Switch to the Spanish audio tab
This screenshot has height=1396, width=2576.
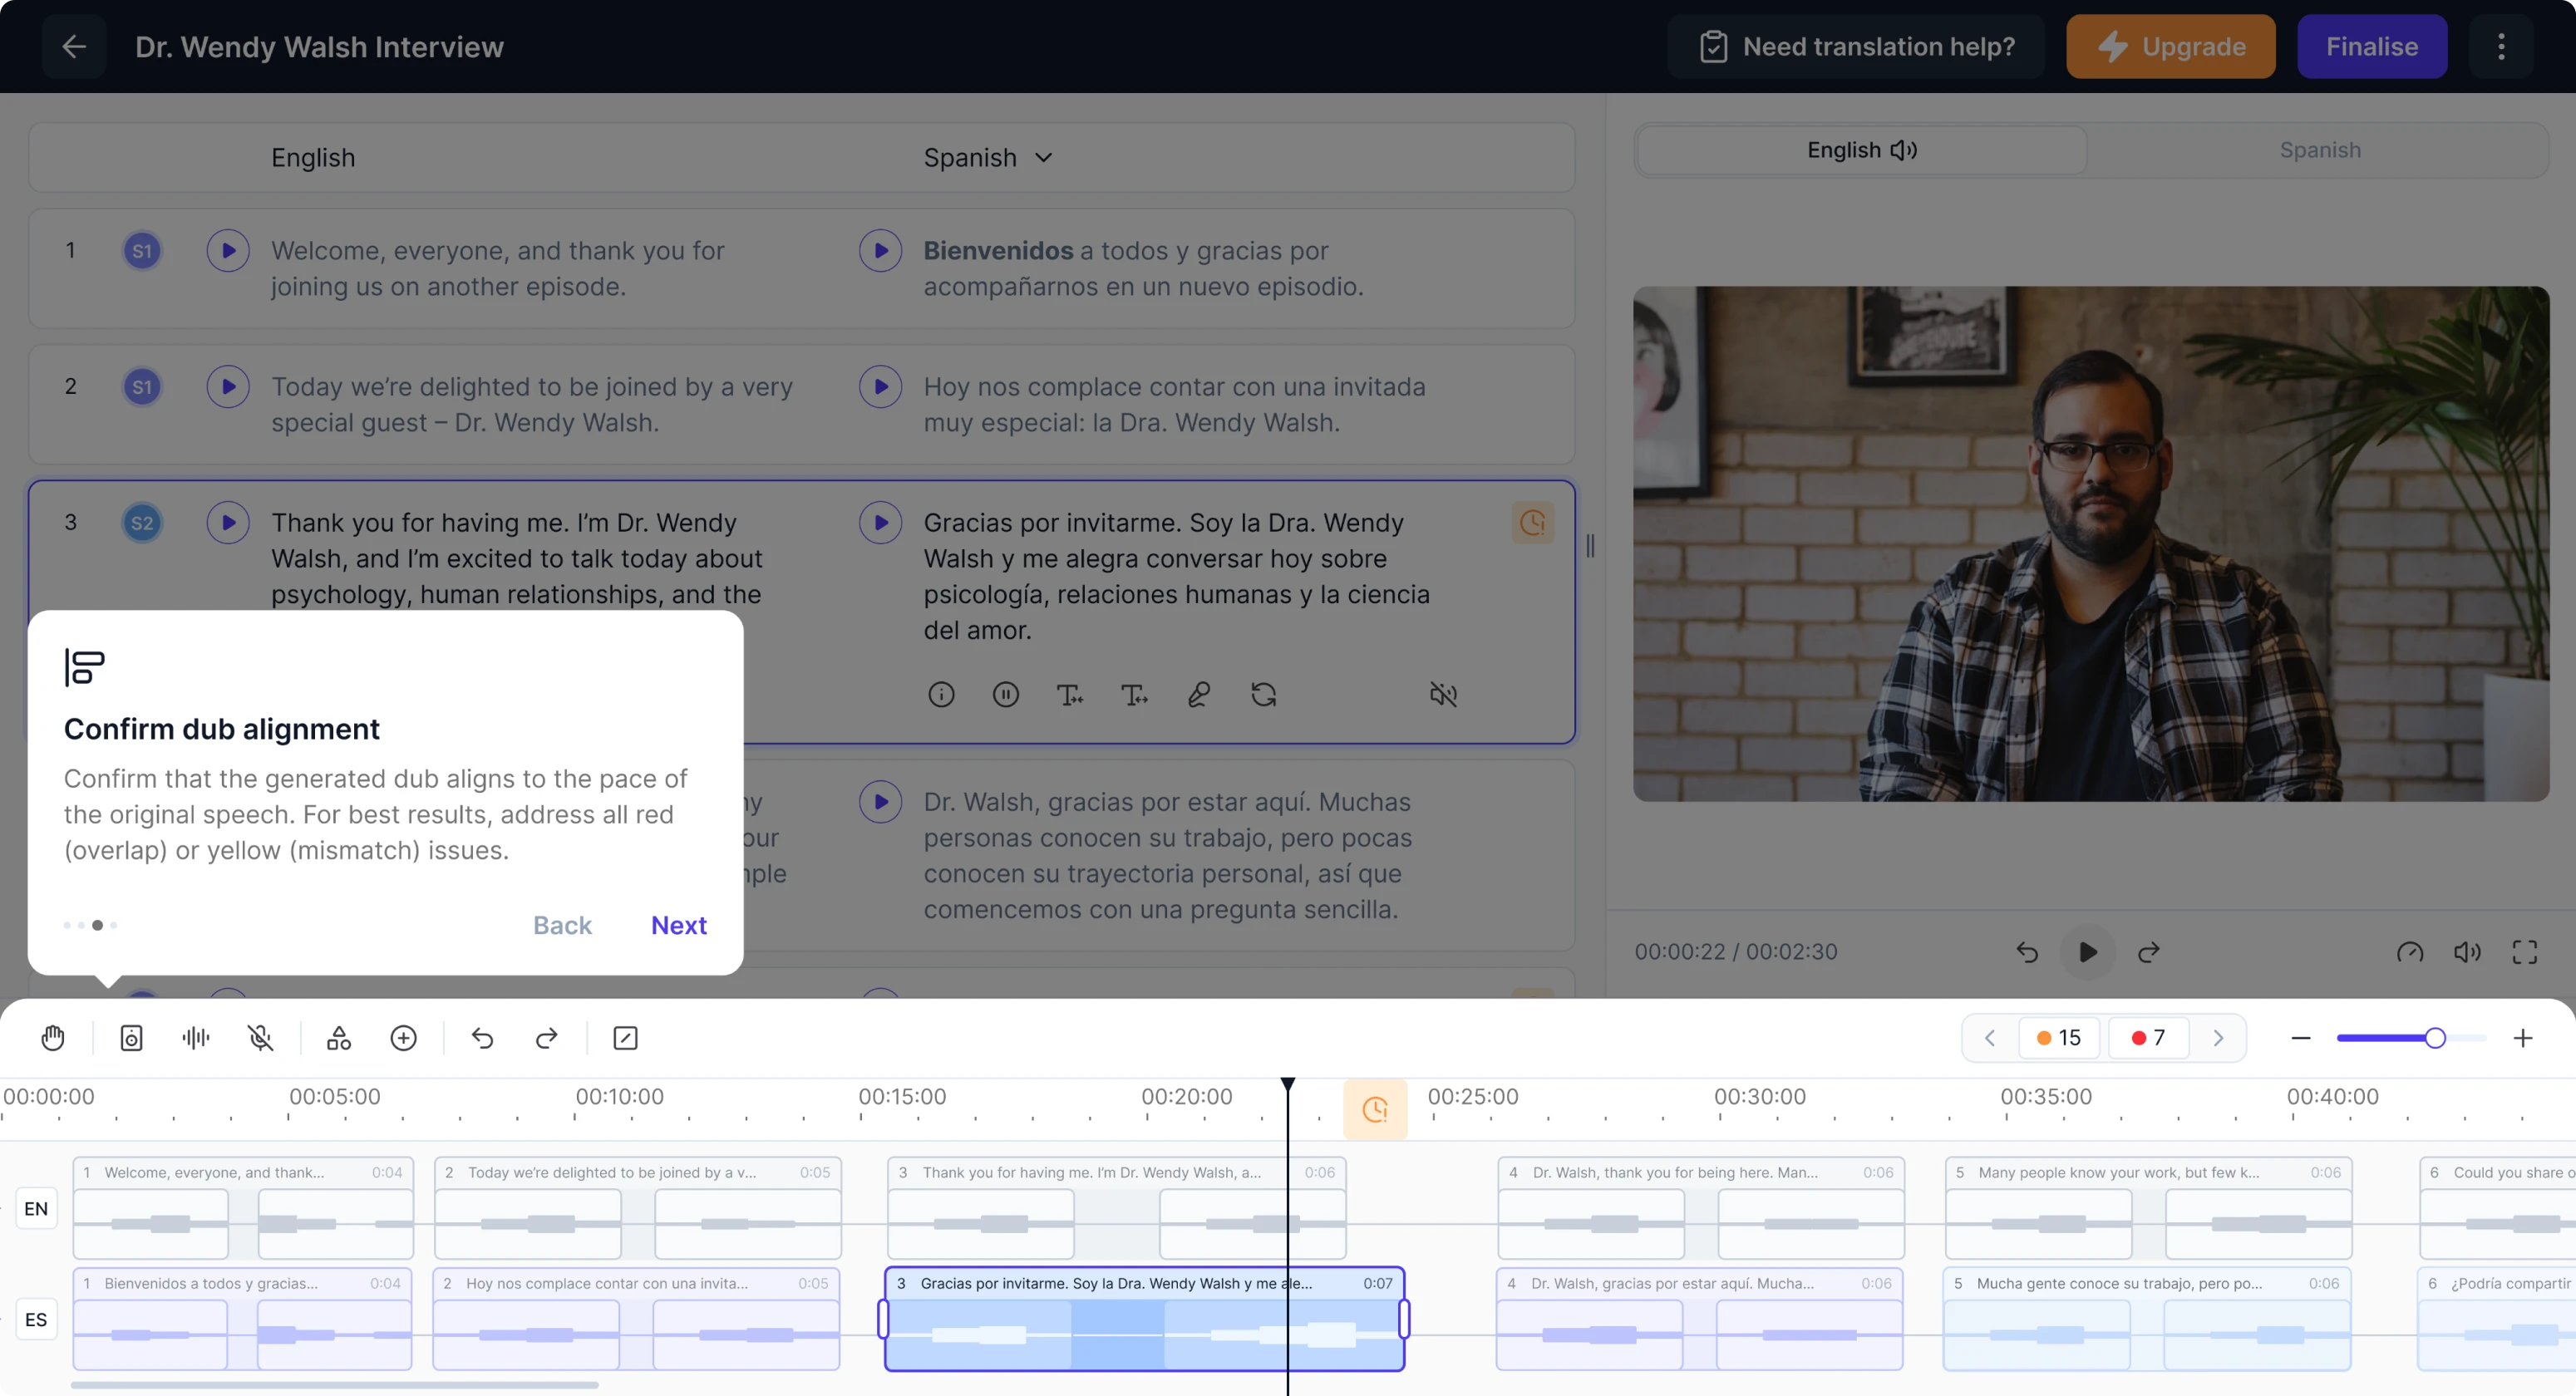(x=2319, y=150)
